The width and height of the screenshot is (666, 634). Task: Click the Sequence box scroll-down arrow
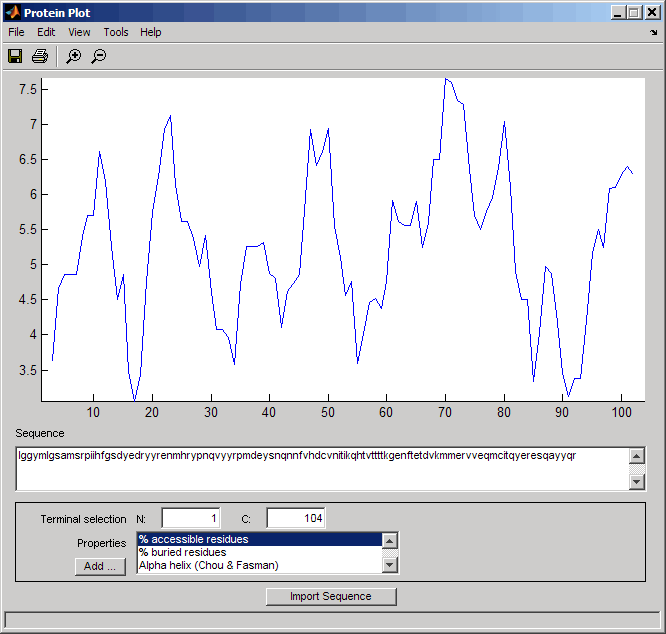click(636, 482)
